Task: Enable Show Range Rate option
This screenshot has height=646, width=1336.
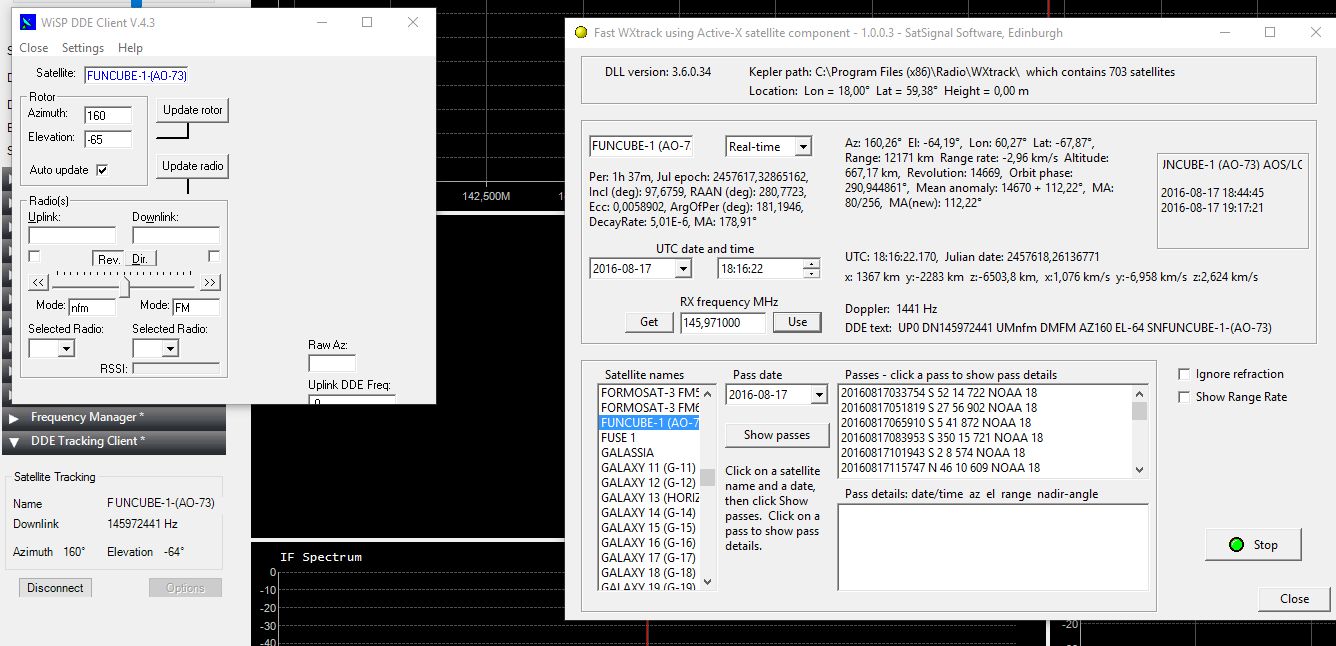Action: pos(1185,397)
